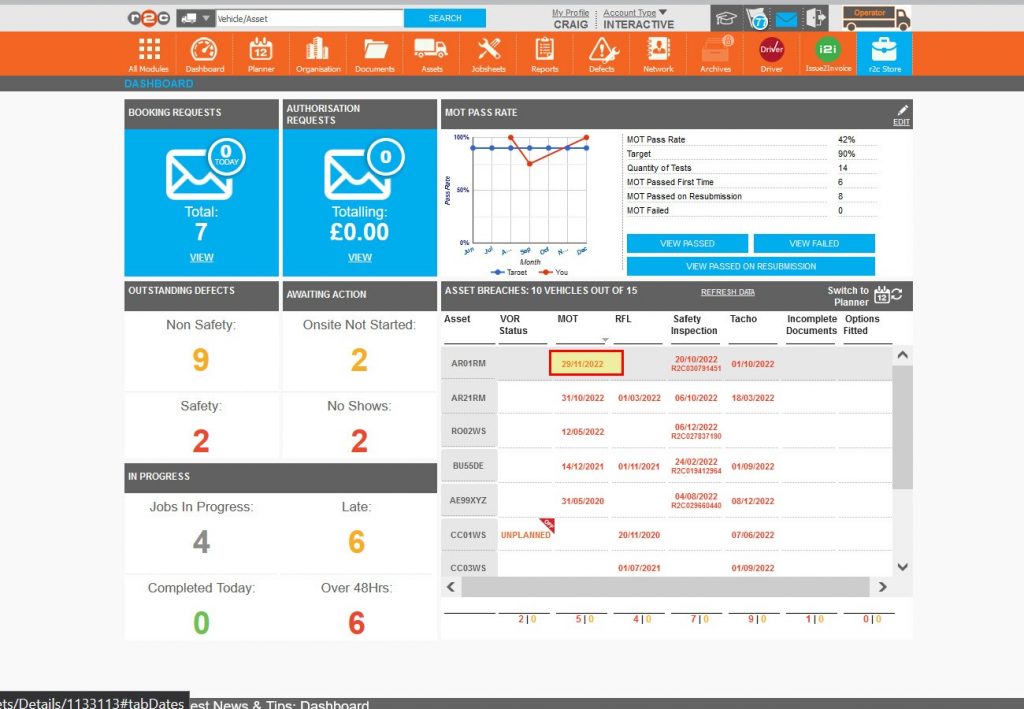
Task: Click the REFRESH DATA link
Action: (728, 292)
